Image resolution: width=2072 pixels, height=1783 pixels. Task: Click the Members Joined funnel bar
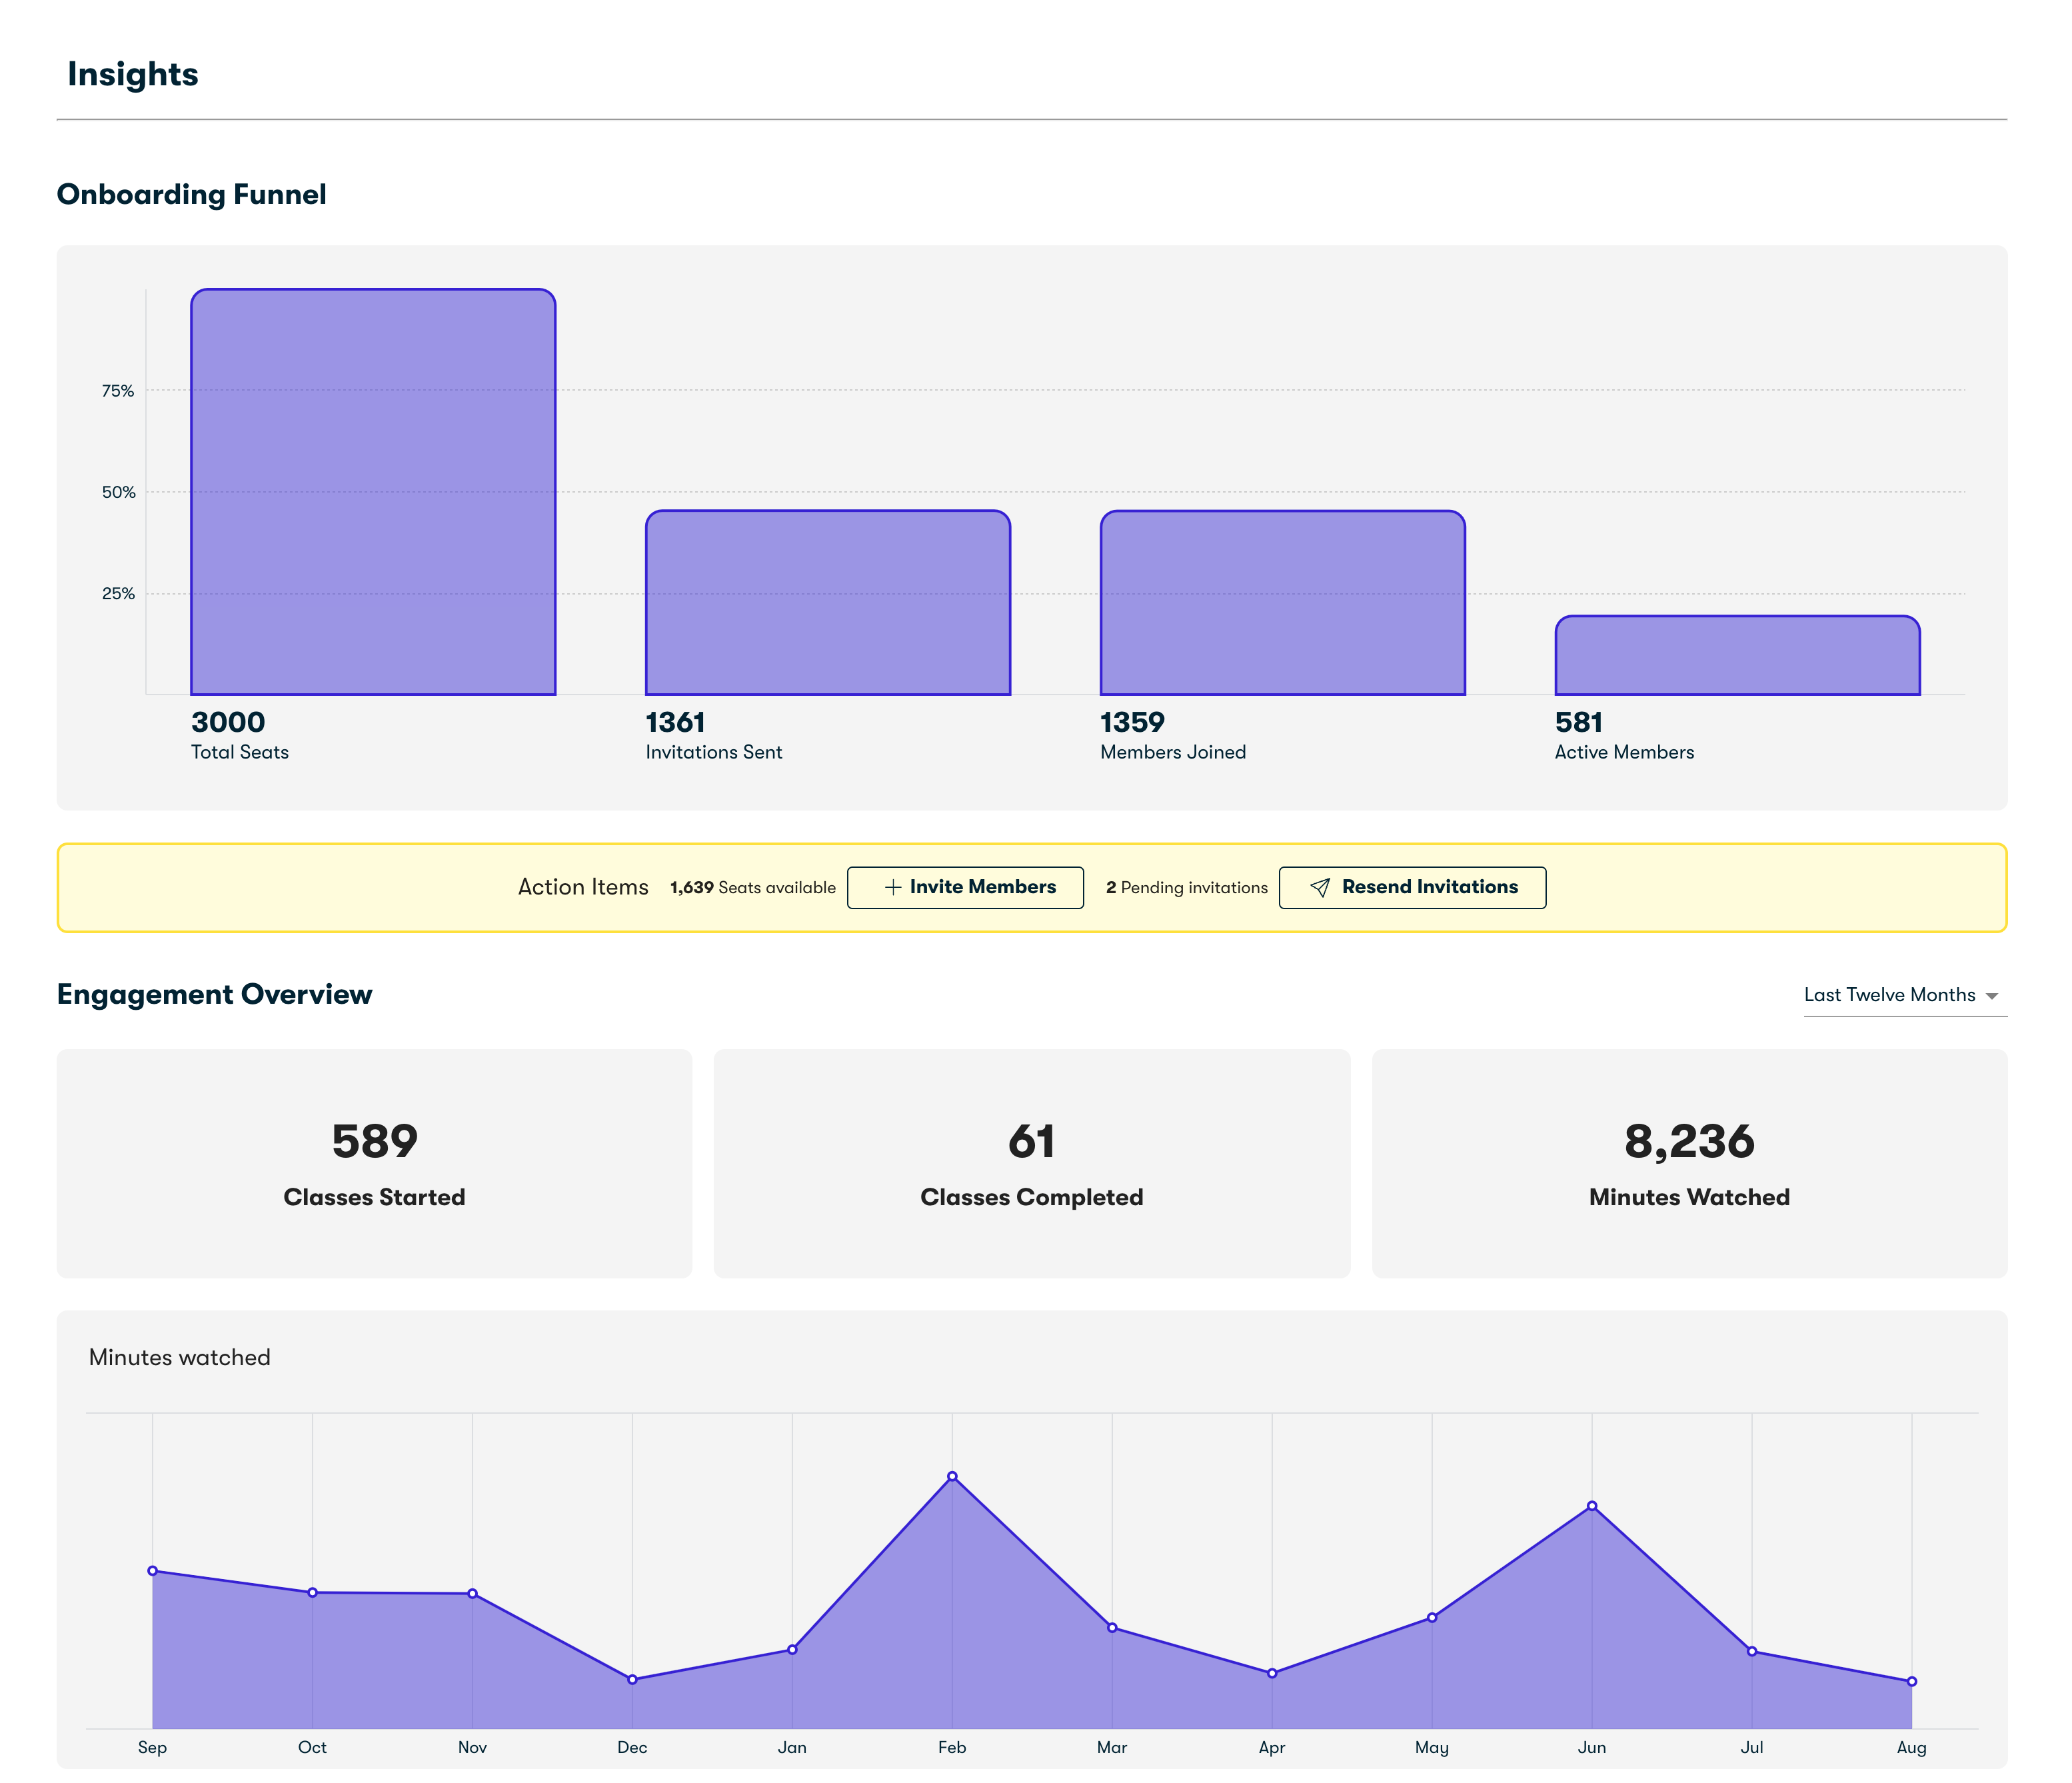click(1282, 603)
